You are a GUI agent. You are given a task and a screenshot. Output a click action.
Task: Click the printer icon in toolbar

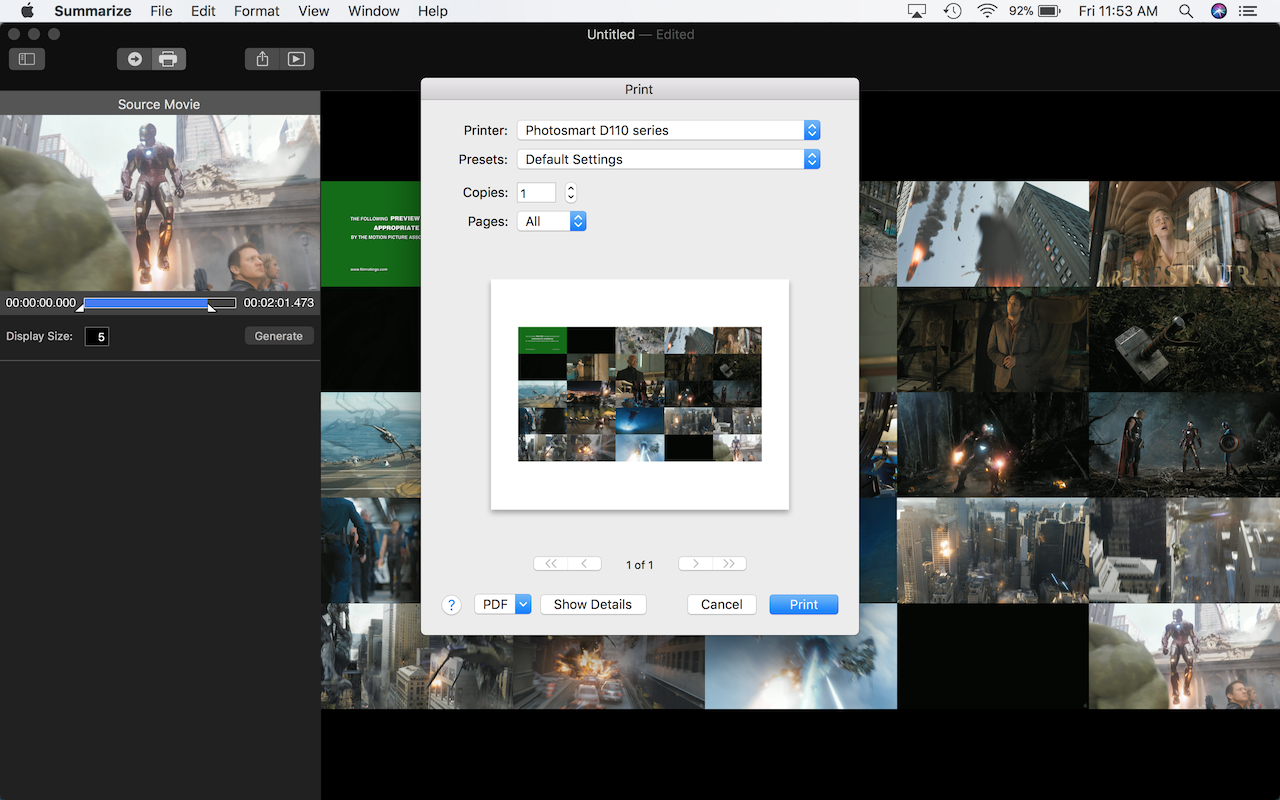coord(168,59)
